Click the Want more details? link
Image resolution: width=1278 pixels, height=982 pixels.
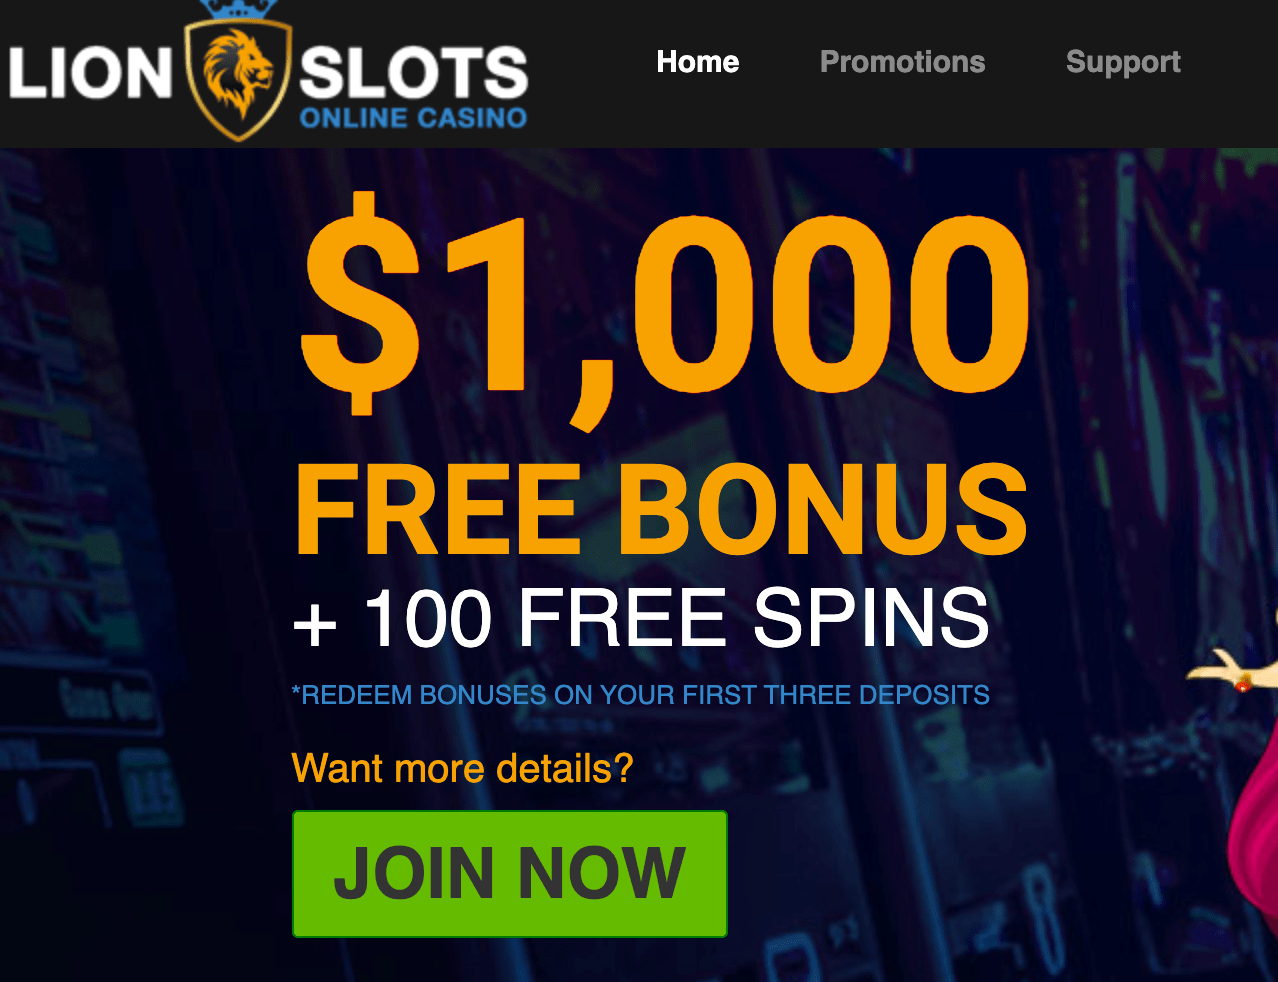tap(463, 768)
